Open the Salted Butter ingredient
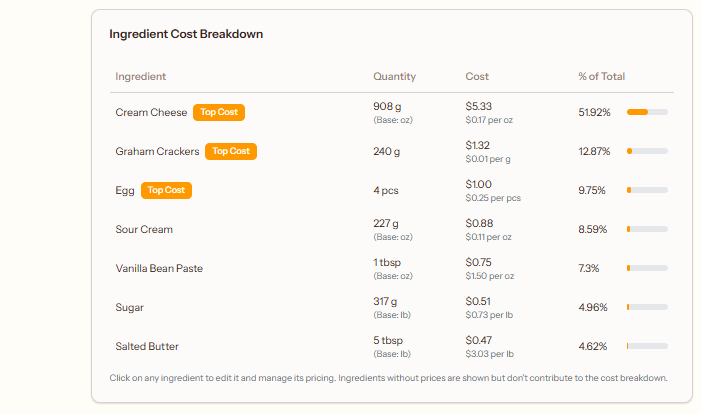701x414 pixels. tap(147, 346)
